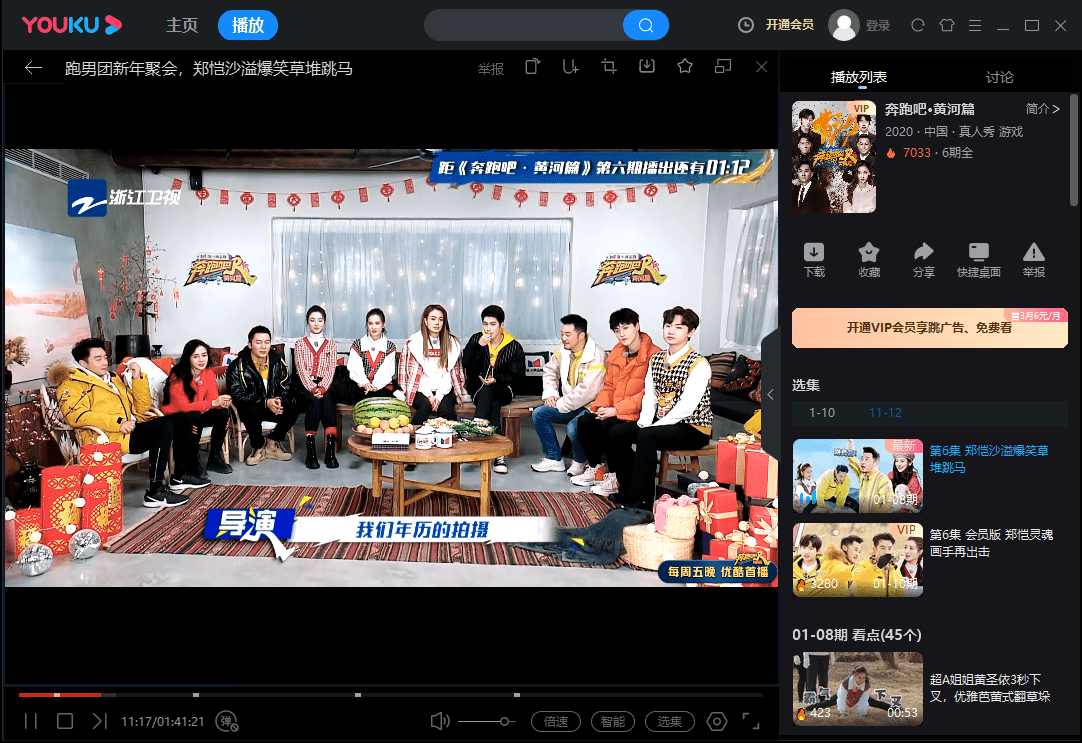Switch to 讨论 discussion tab

pos(999,77)
